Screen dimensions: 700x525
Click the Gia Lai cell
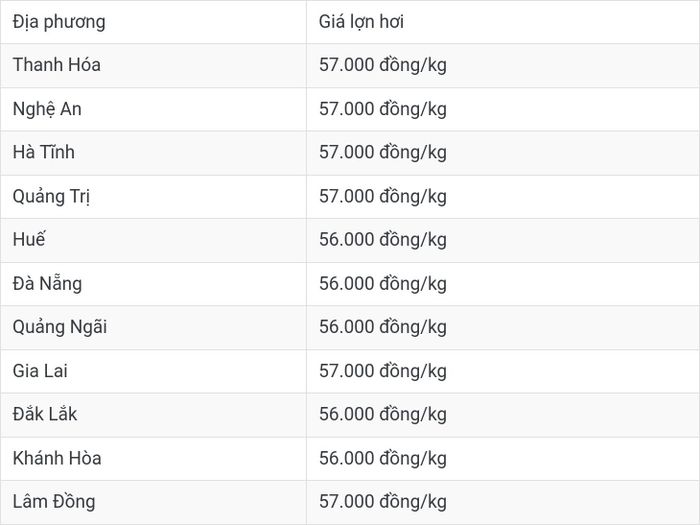[153, 371]
